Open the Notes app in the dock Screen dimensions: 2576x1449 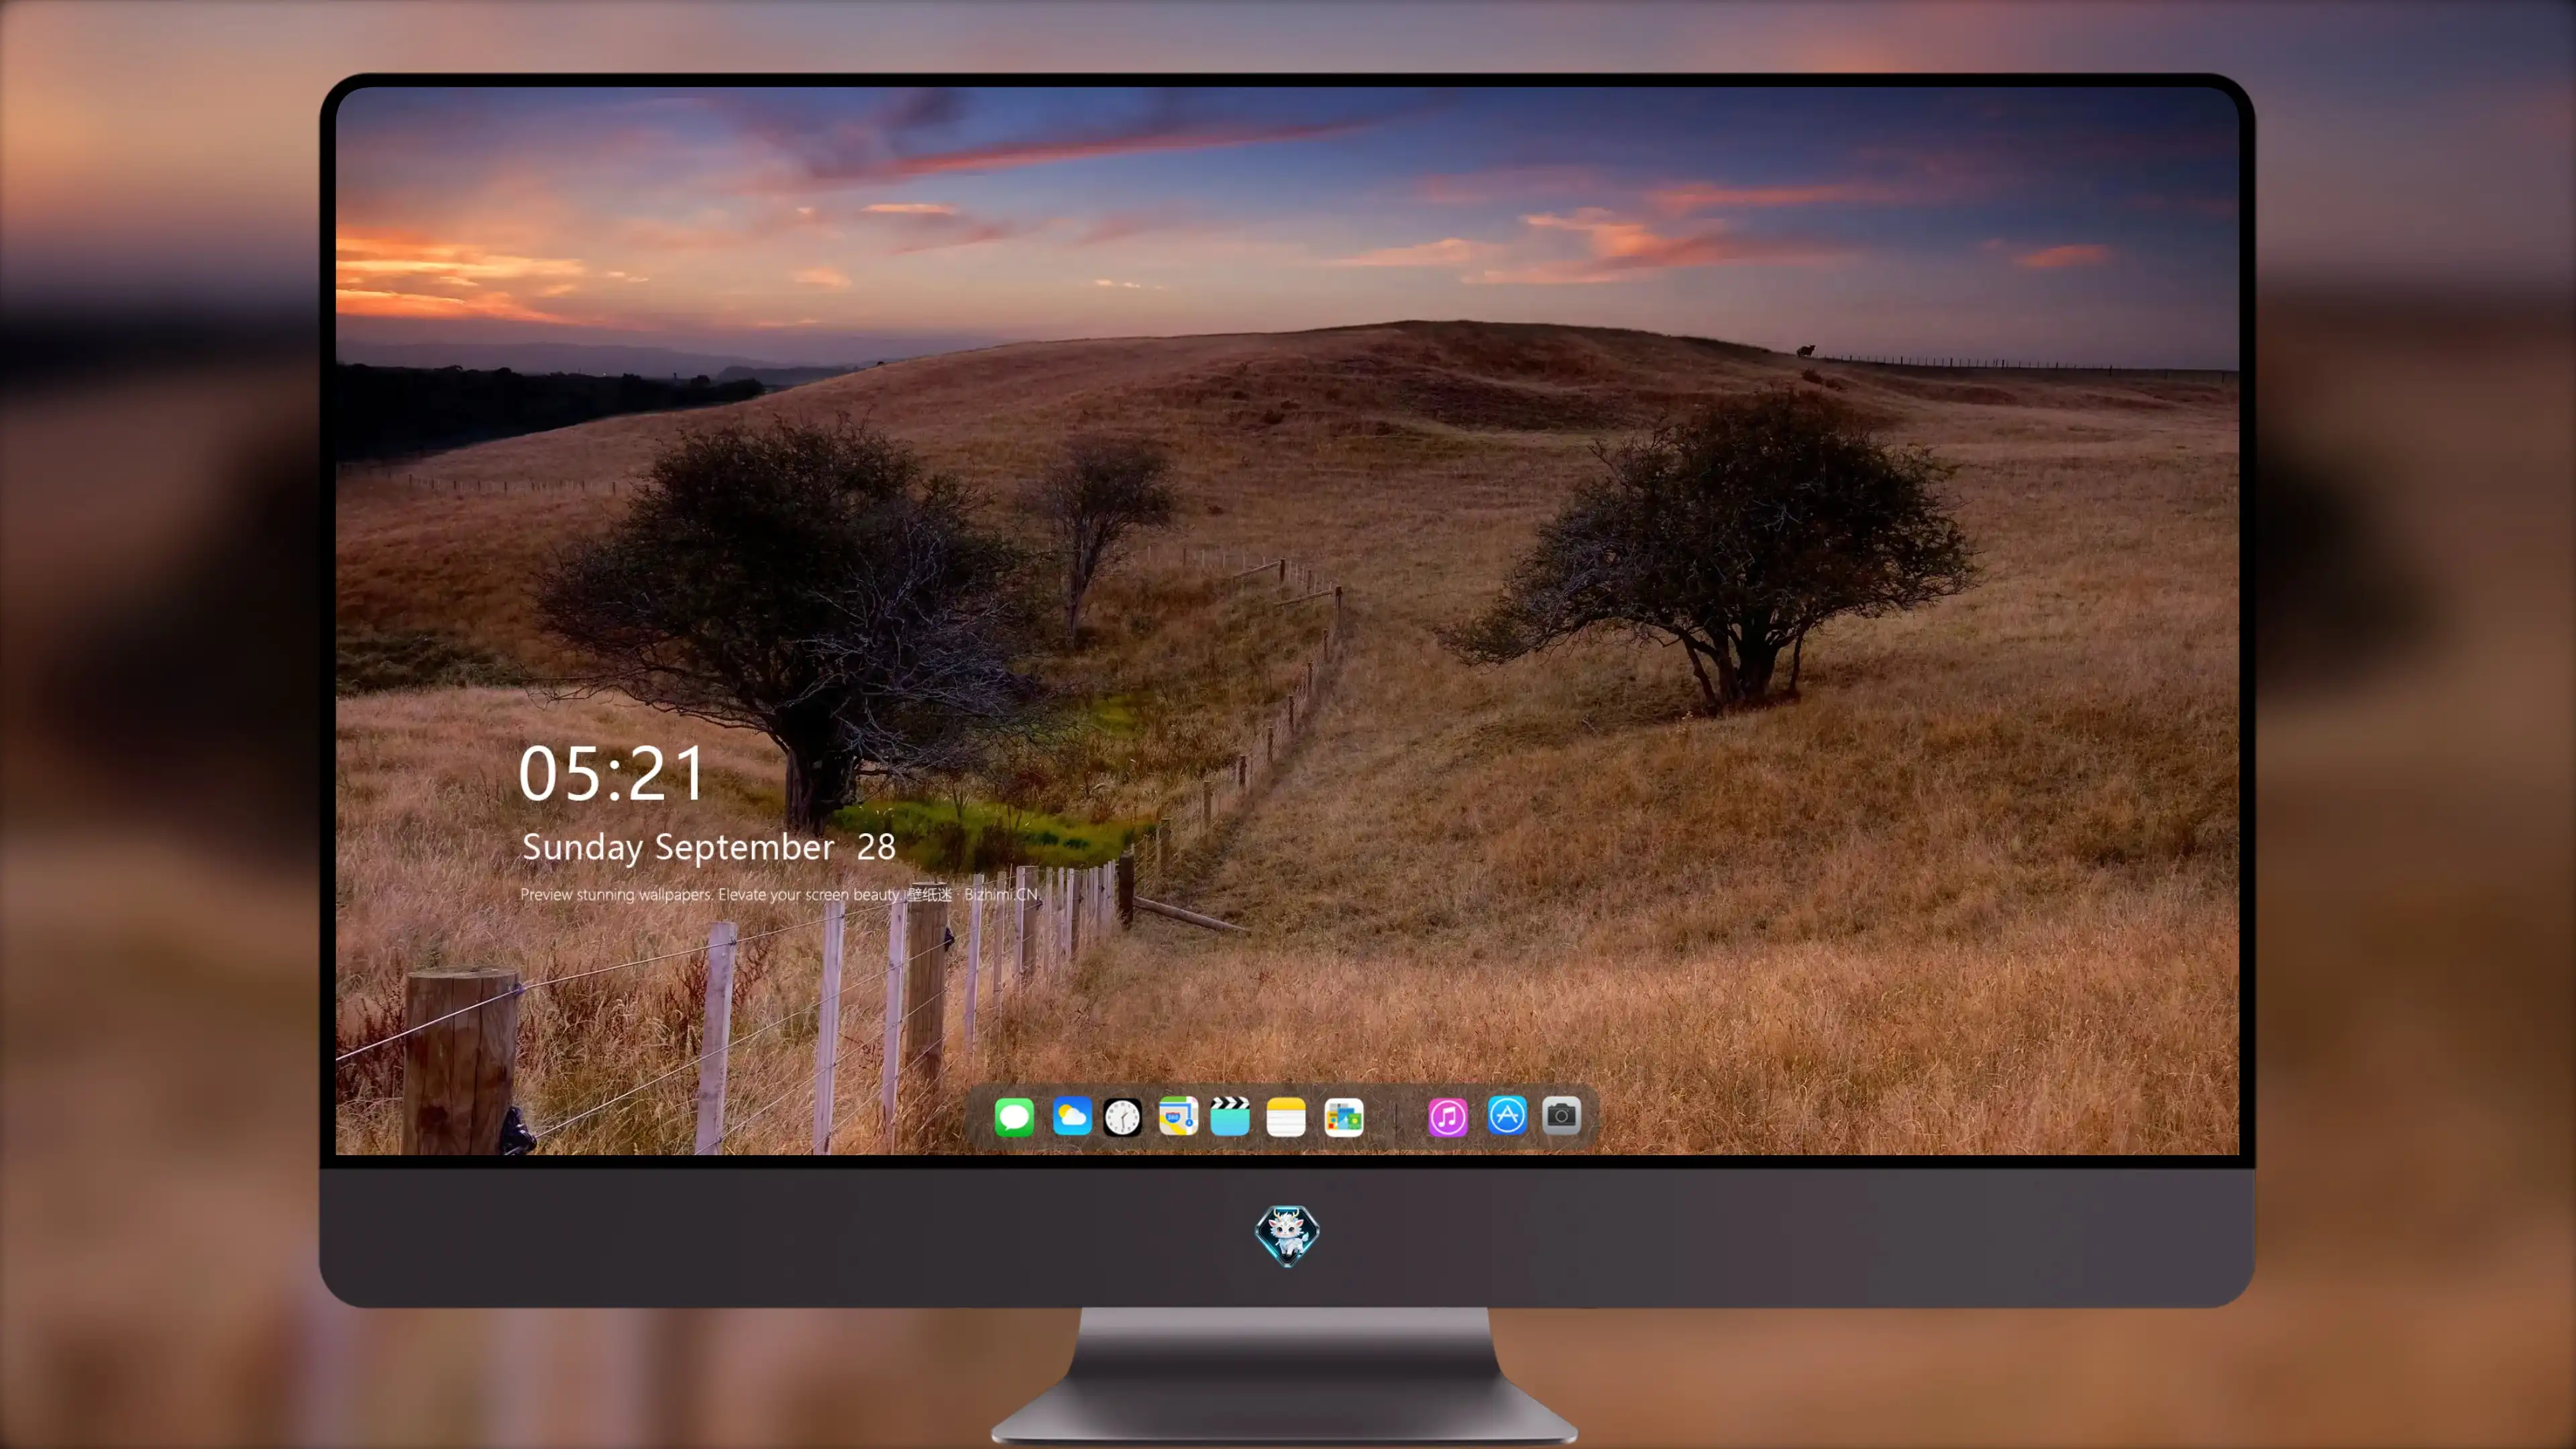(x=1286, y=1117)
